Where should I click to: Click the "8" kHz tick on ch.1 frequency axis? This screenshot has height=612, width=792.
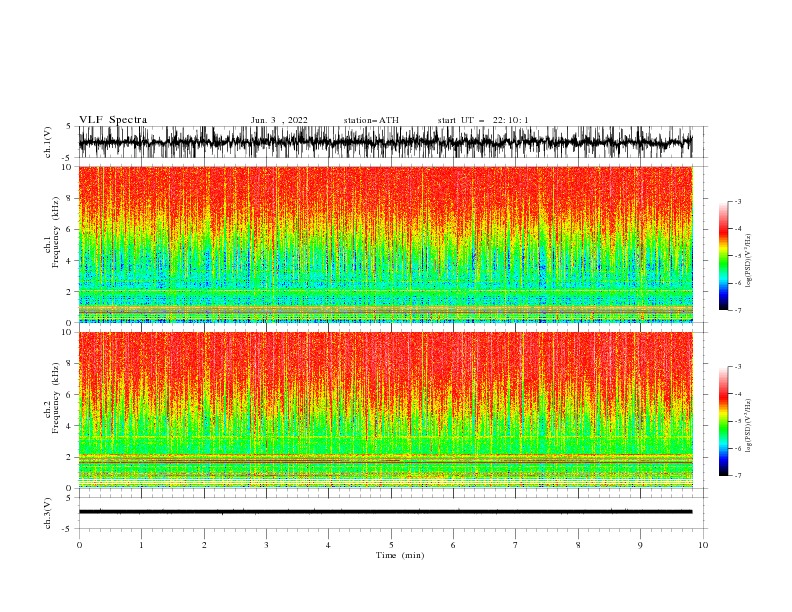tap(68, 198)
